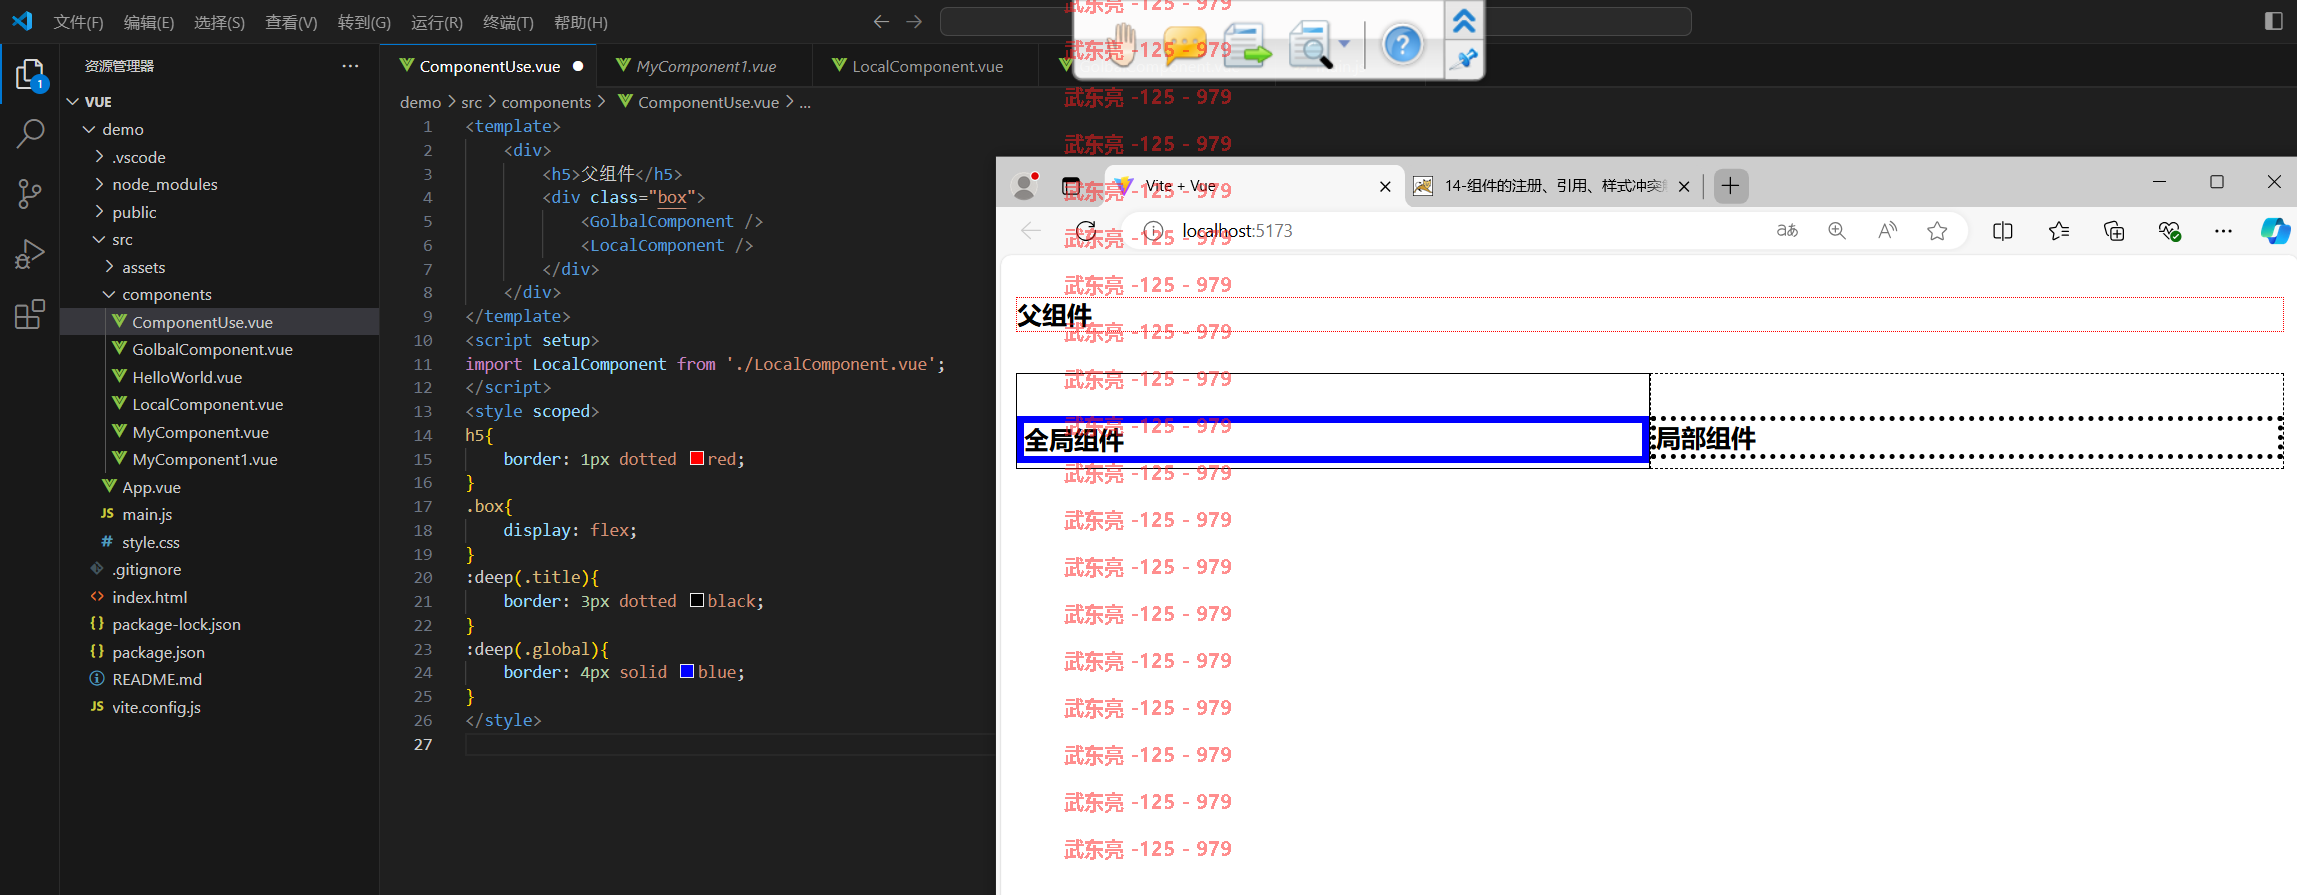Viewport: 2297px width, 895px height.
Task: Click components in the breadcrumb path
Action: click(x=546, y=102)
